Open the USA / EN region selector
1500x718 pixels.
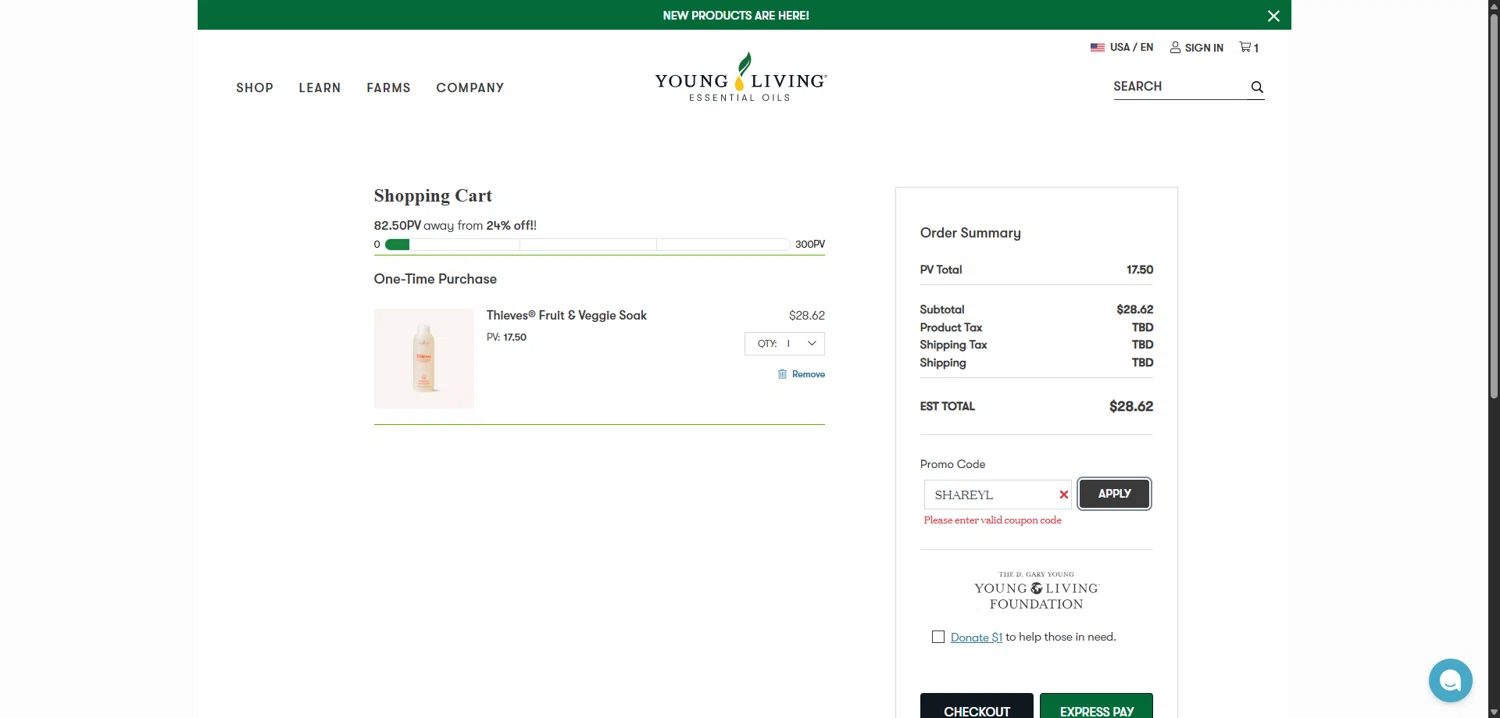coord(1121,47)
